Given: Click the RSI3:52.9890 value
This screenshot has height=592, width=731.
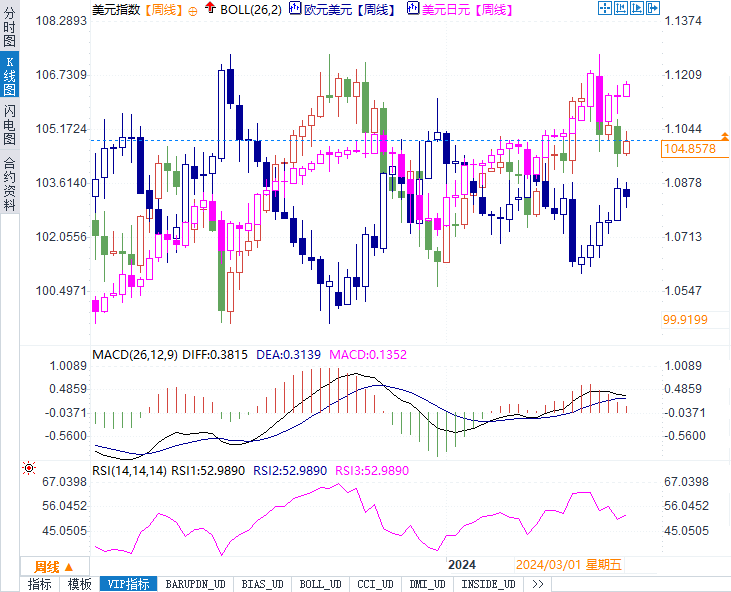Looking at the screenshot, I should point(372,471).
